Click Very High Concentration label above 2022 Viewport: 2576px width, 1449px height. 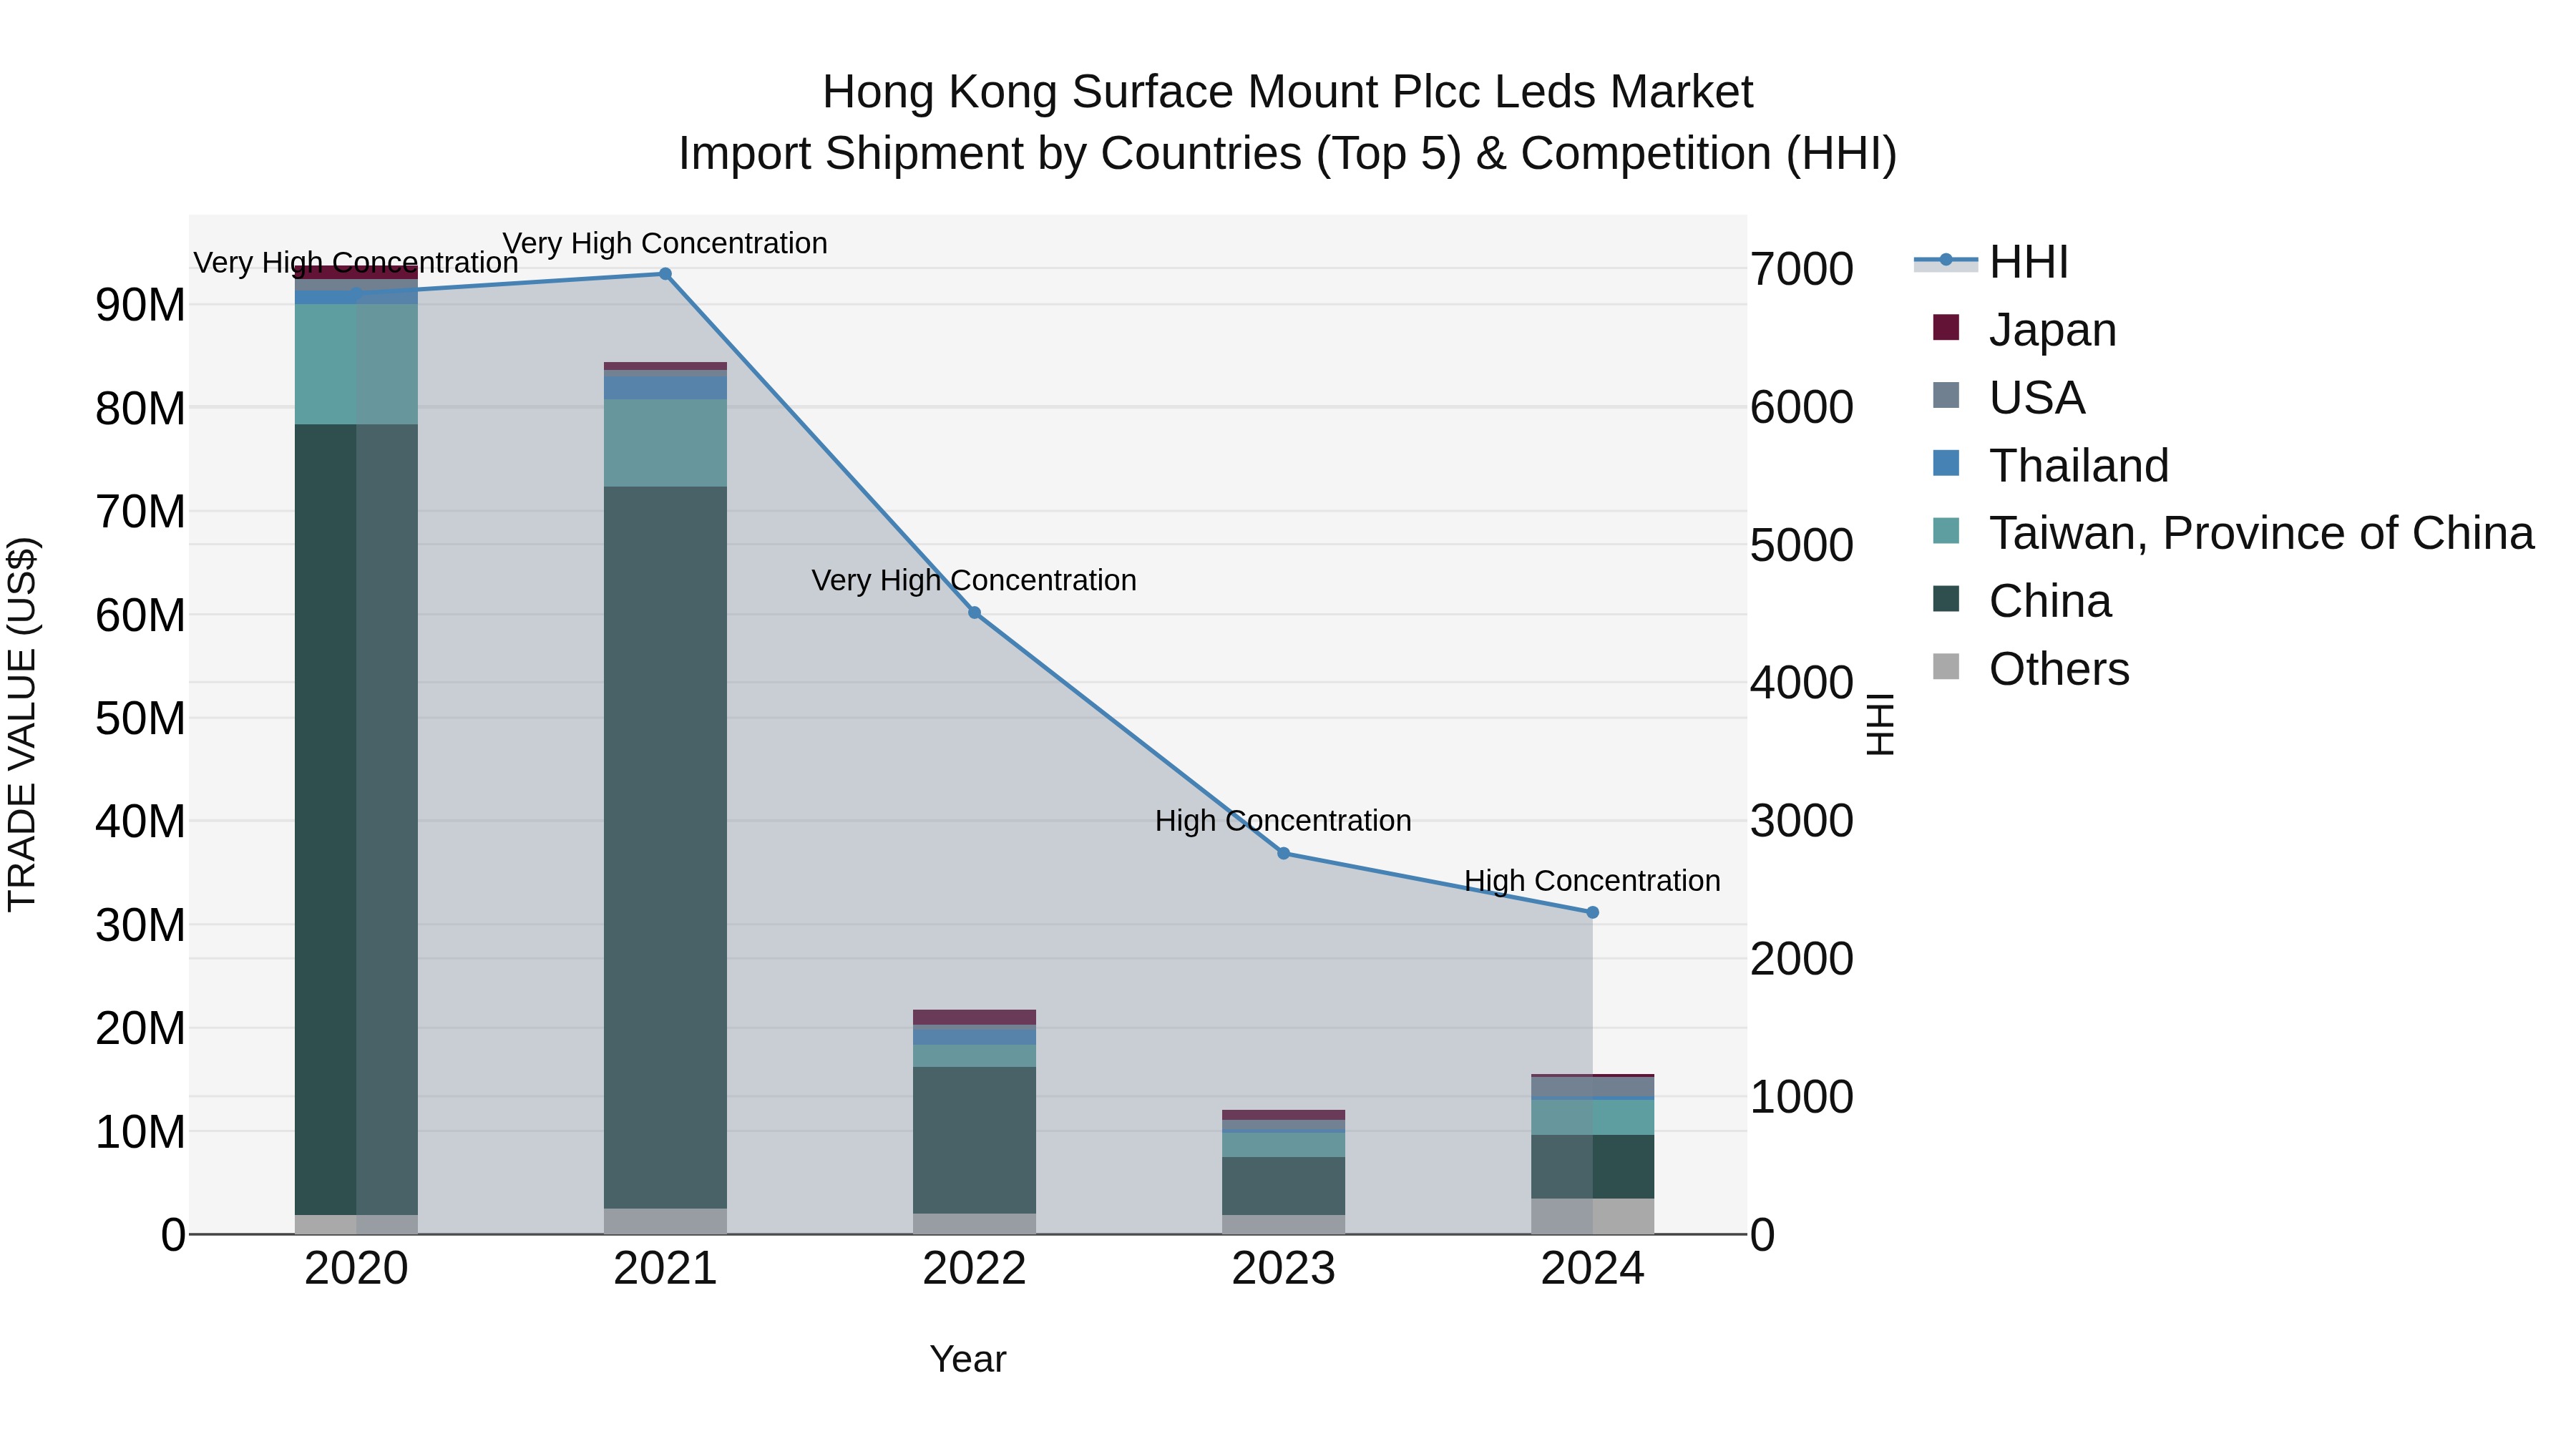point(974,580)
